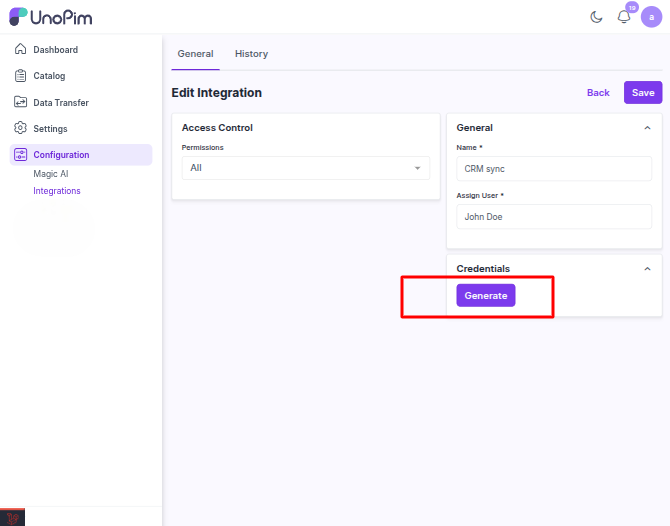670x526 pixels.
Task: Click the Catalog clipboard icon
Action: [x=21, y=76]
